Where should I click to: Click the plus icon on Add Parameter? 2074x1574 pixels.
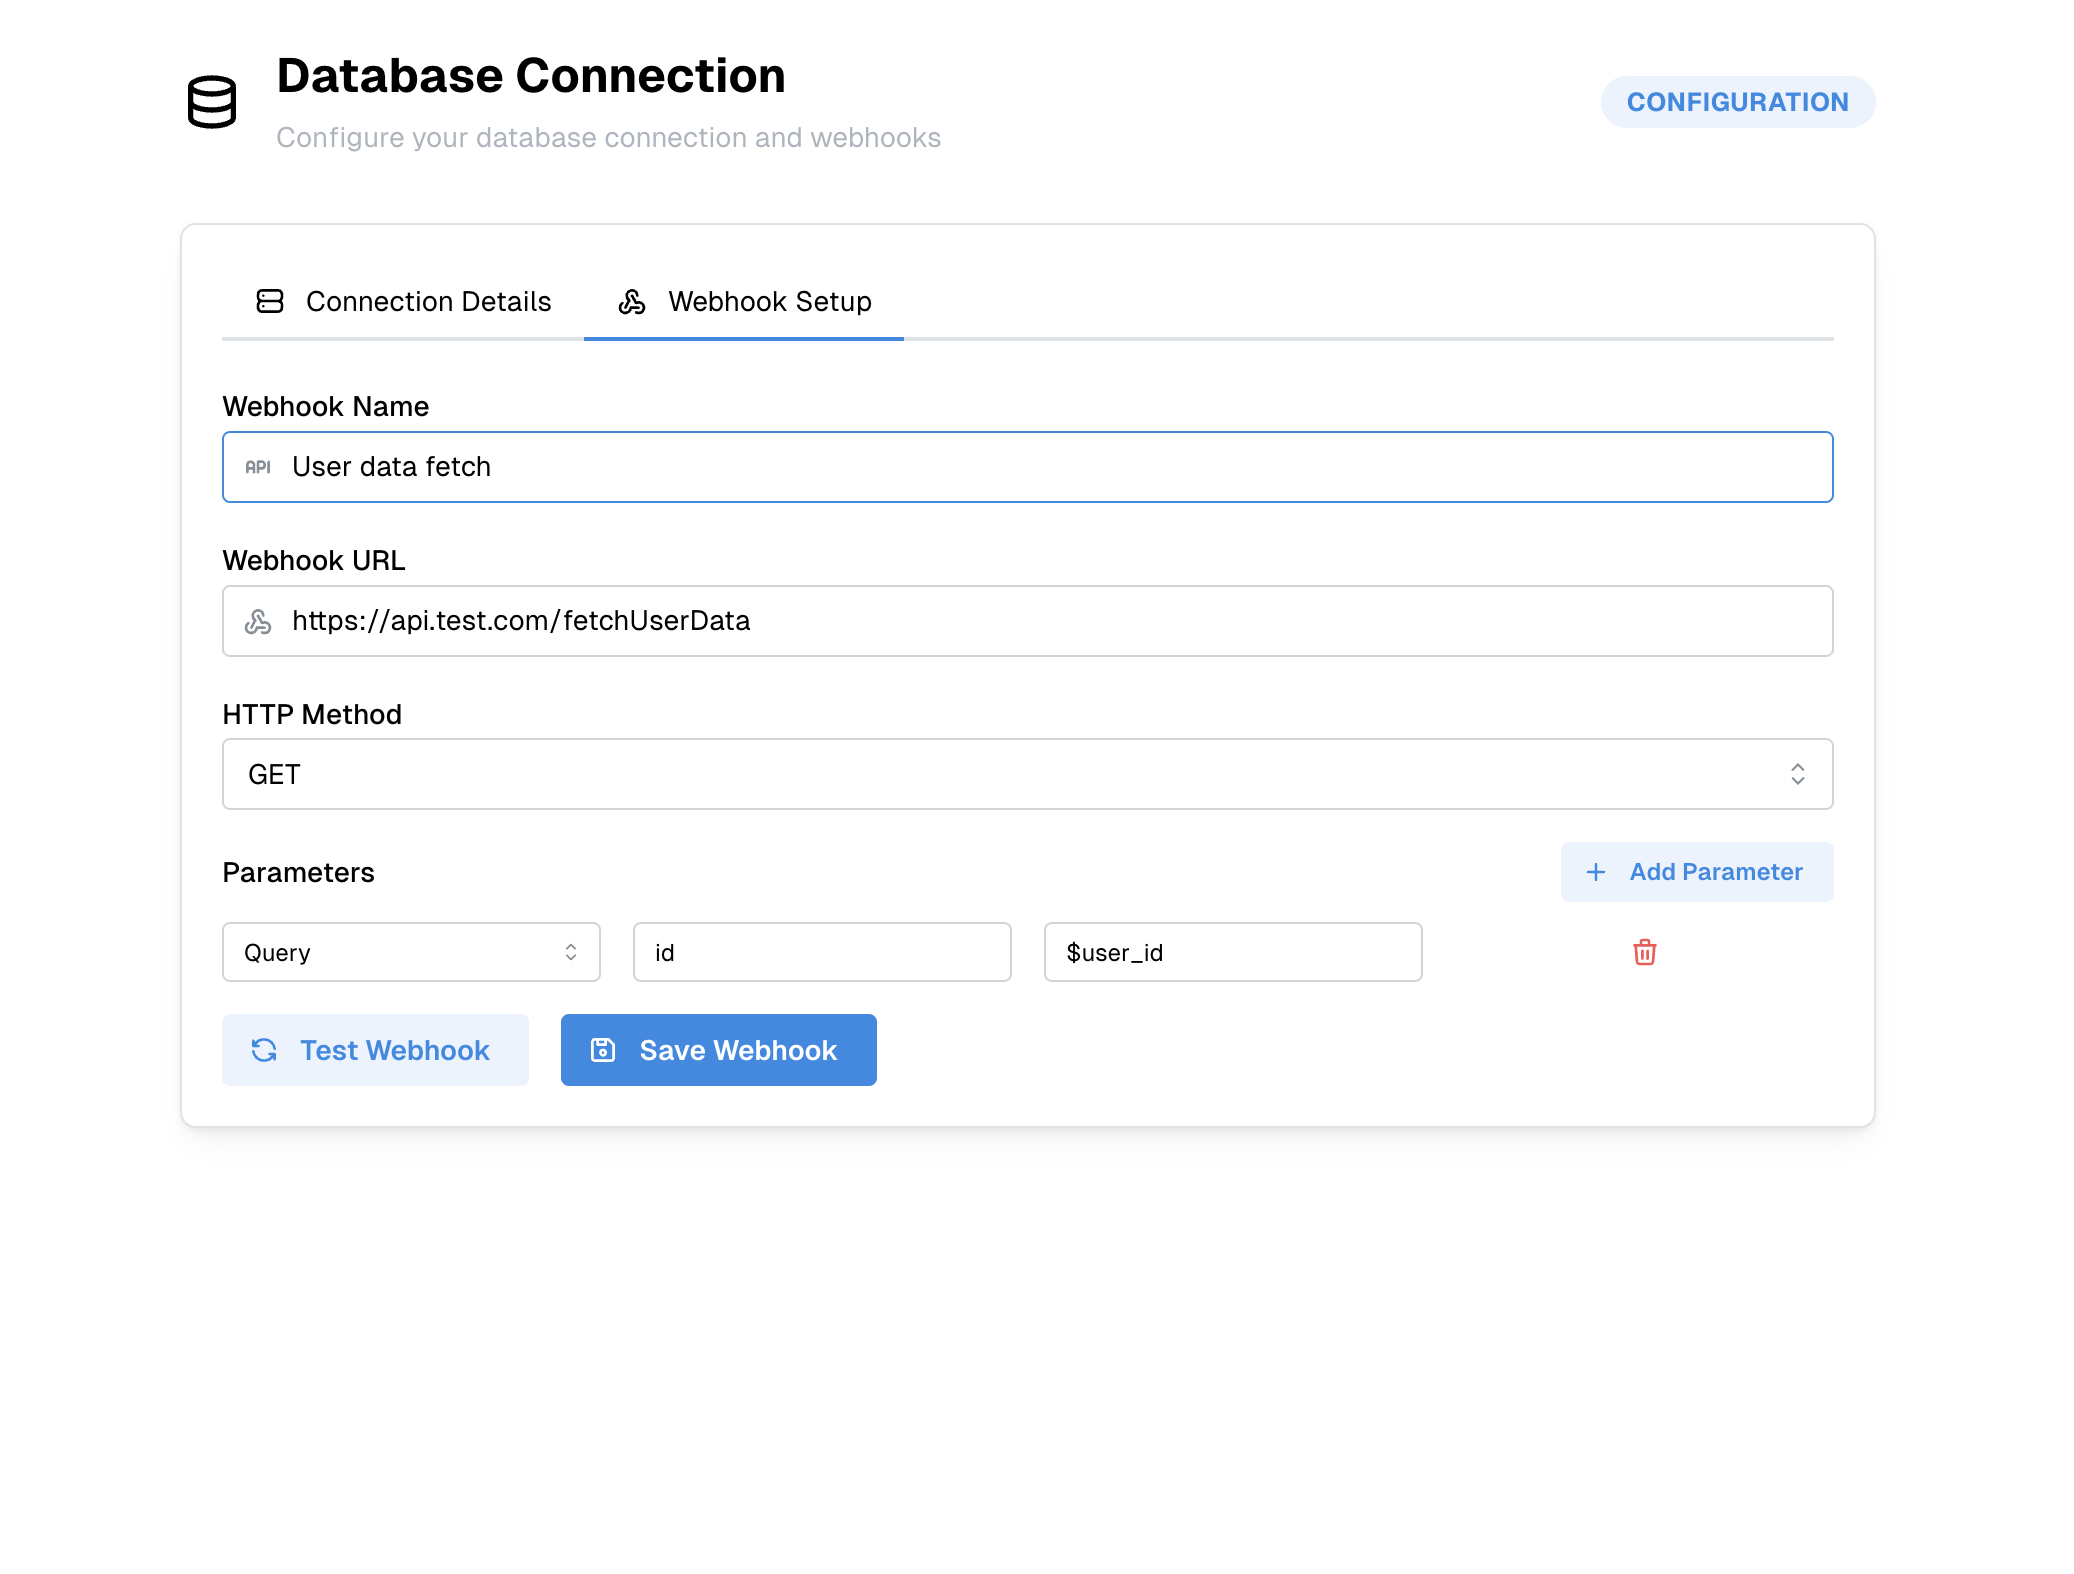(x=1596, y=872)
